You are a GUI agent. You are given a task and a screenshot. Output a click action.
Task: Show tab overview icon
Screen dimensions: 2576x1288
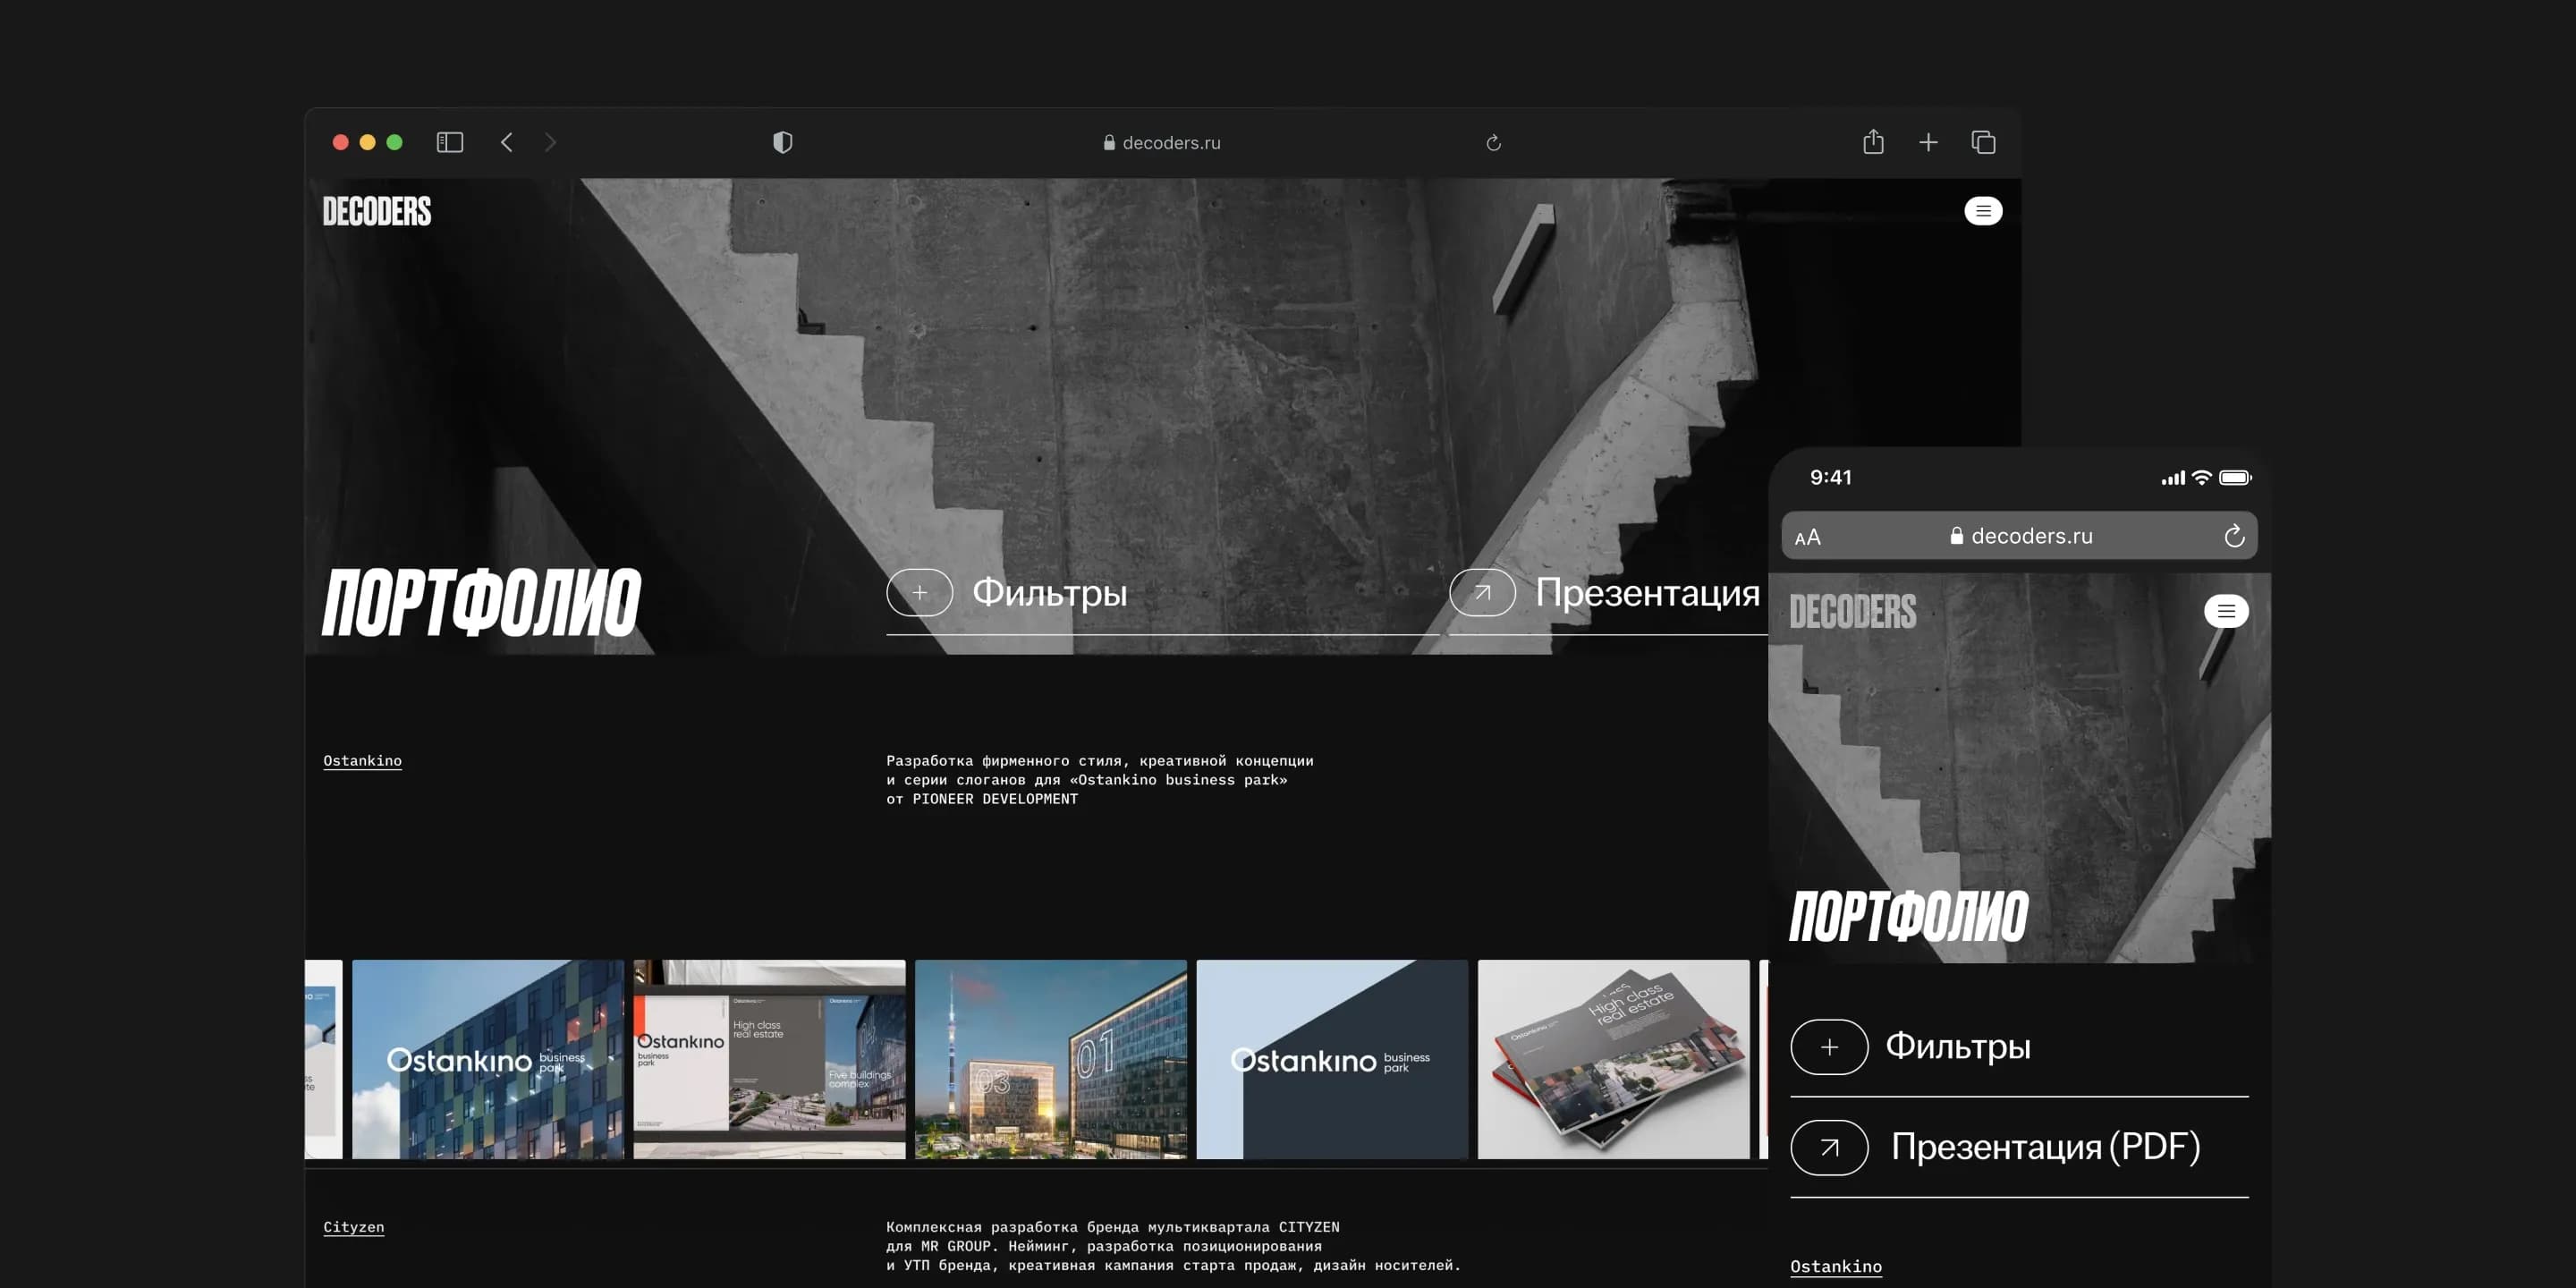1983,142
